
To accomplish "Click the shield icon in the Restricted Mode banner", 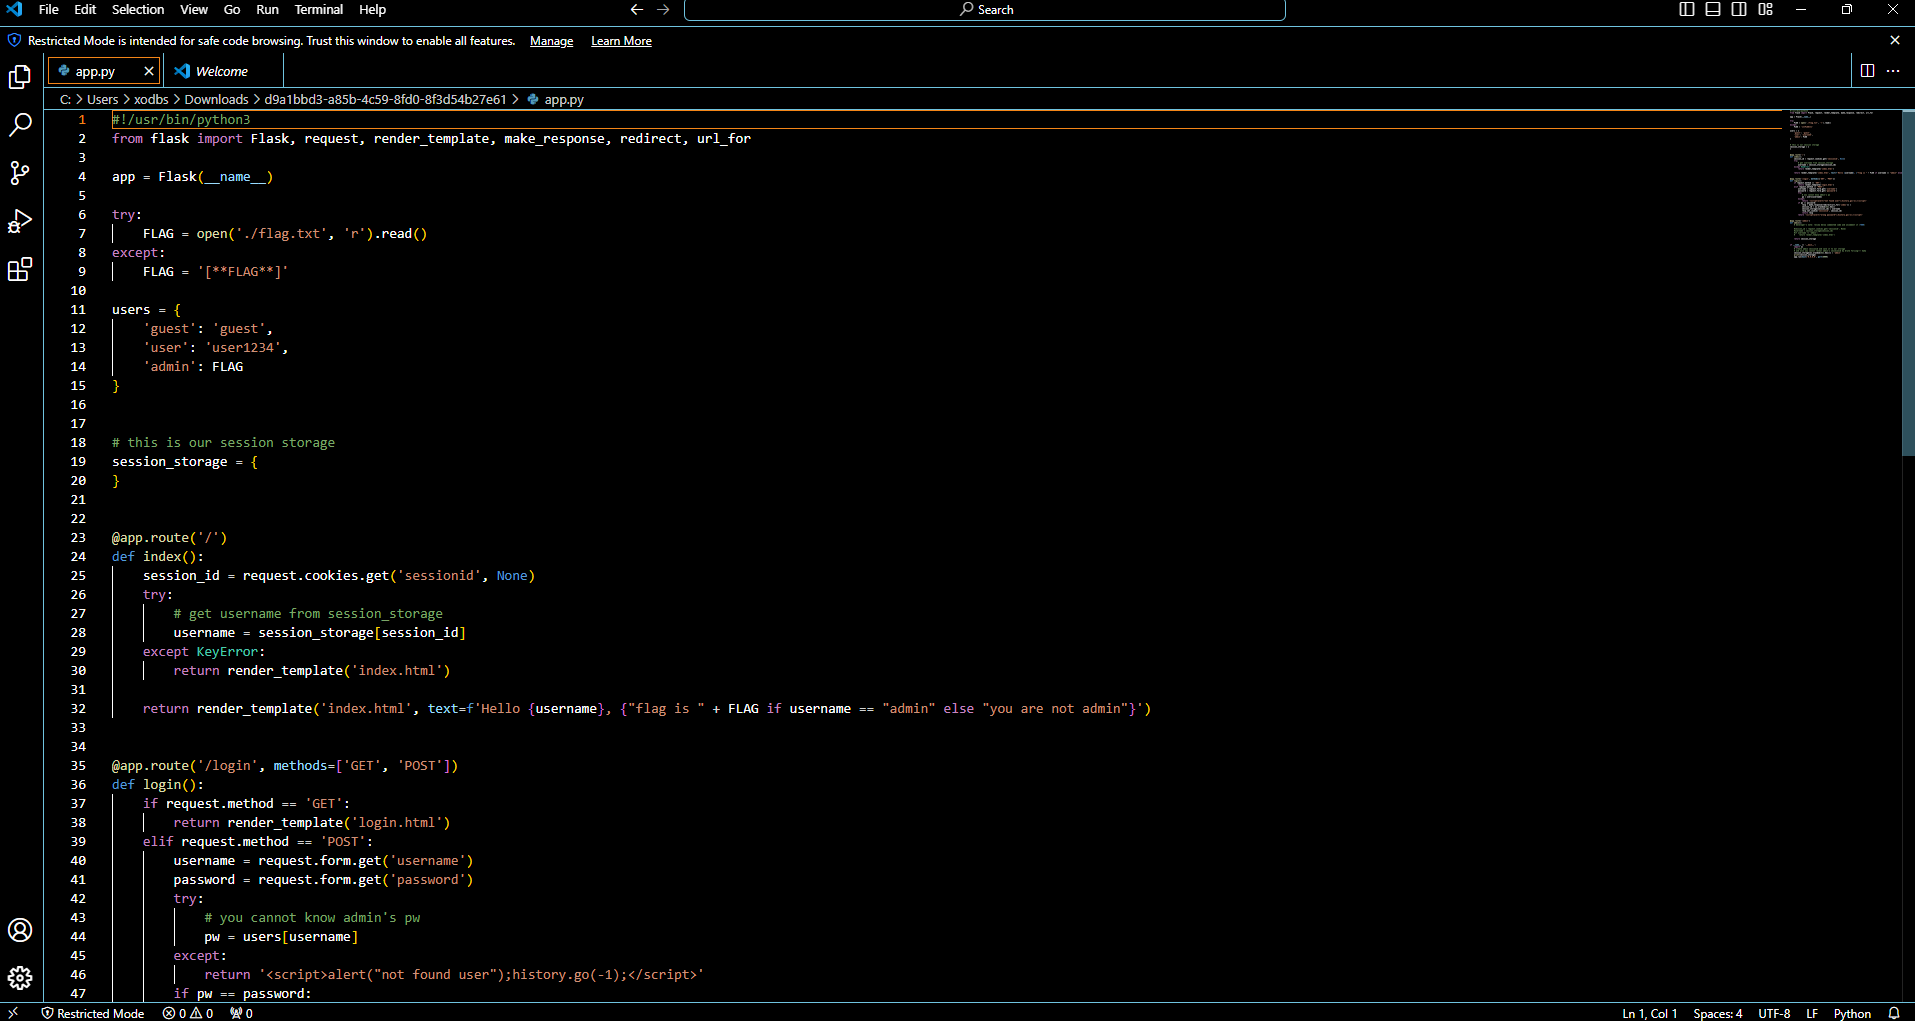I will 14,41.
